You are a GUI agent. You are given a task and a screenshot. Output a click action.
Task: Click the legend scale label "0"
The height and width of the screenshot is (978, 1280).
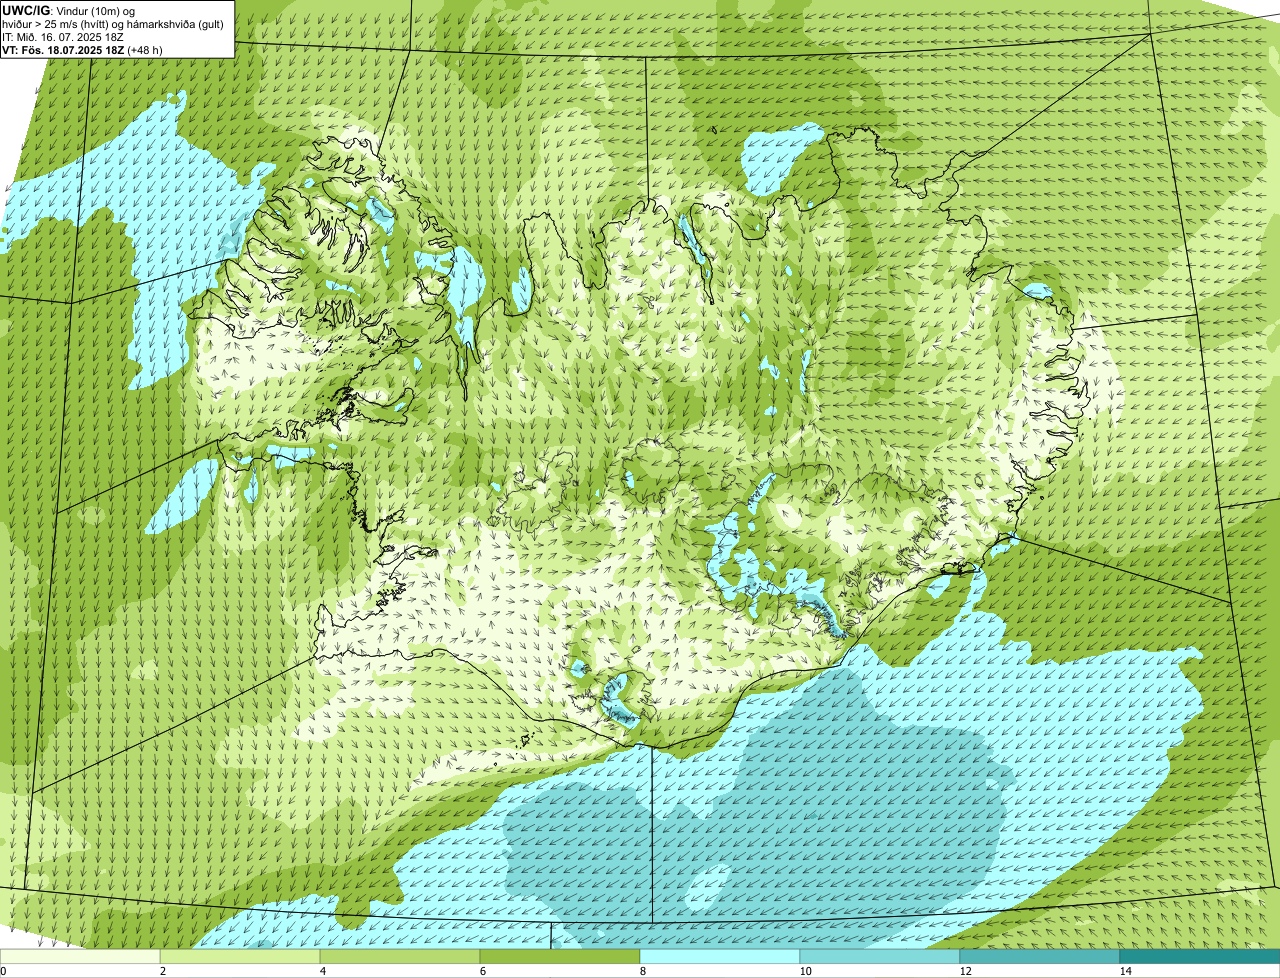(x=4, y=971)
